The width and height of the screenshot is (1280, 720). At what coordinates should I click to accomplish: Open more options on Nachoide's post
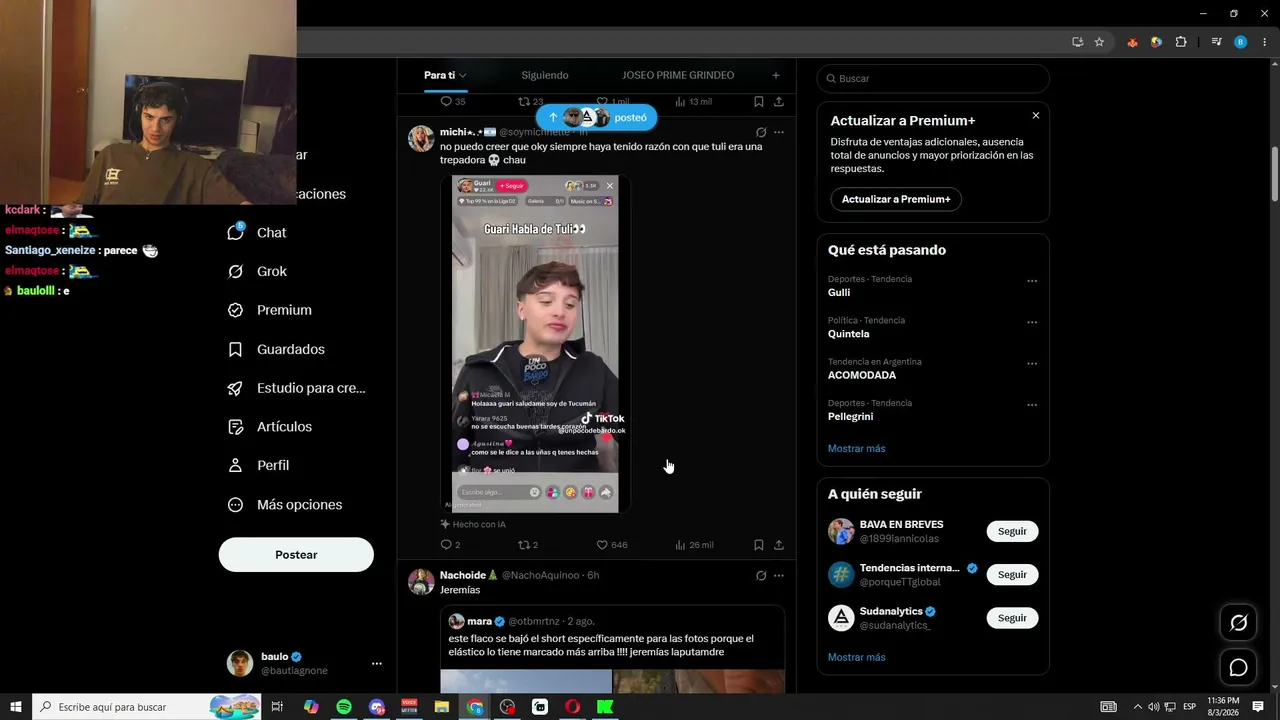pyautogui.click(x=779, y=576)
